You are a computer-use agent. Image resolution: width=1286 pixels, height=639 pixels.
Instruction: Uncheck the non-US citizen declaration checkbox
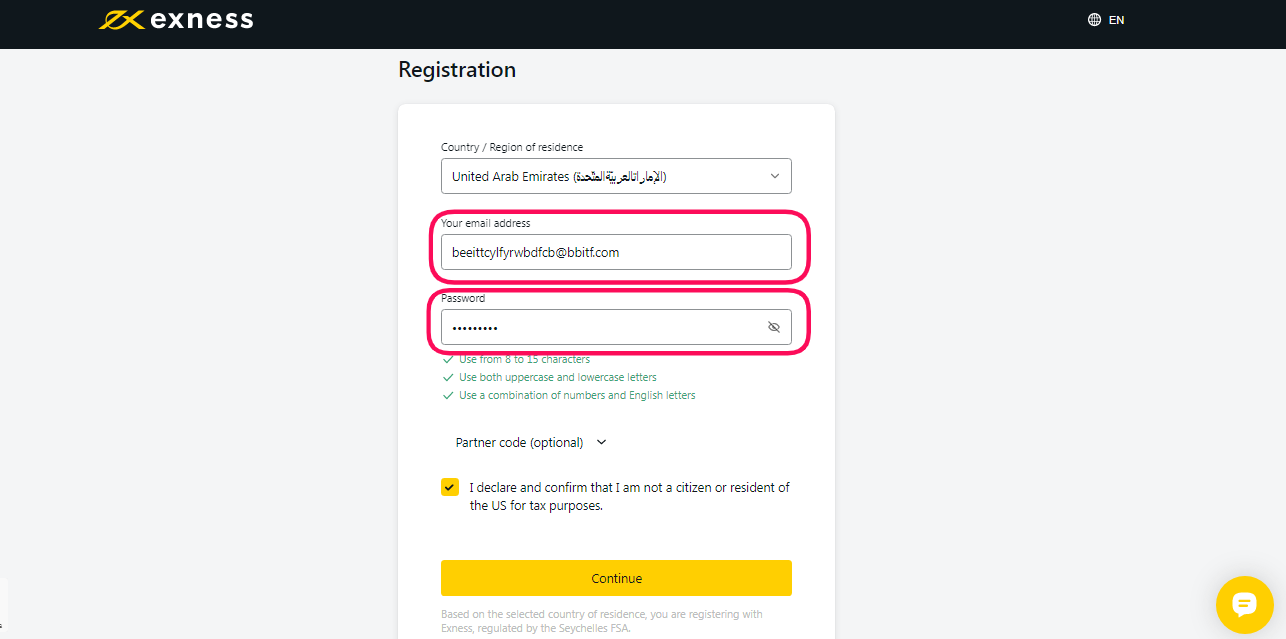450,487
